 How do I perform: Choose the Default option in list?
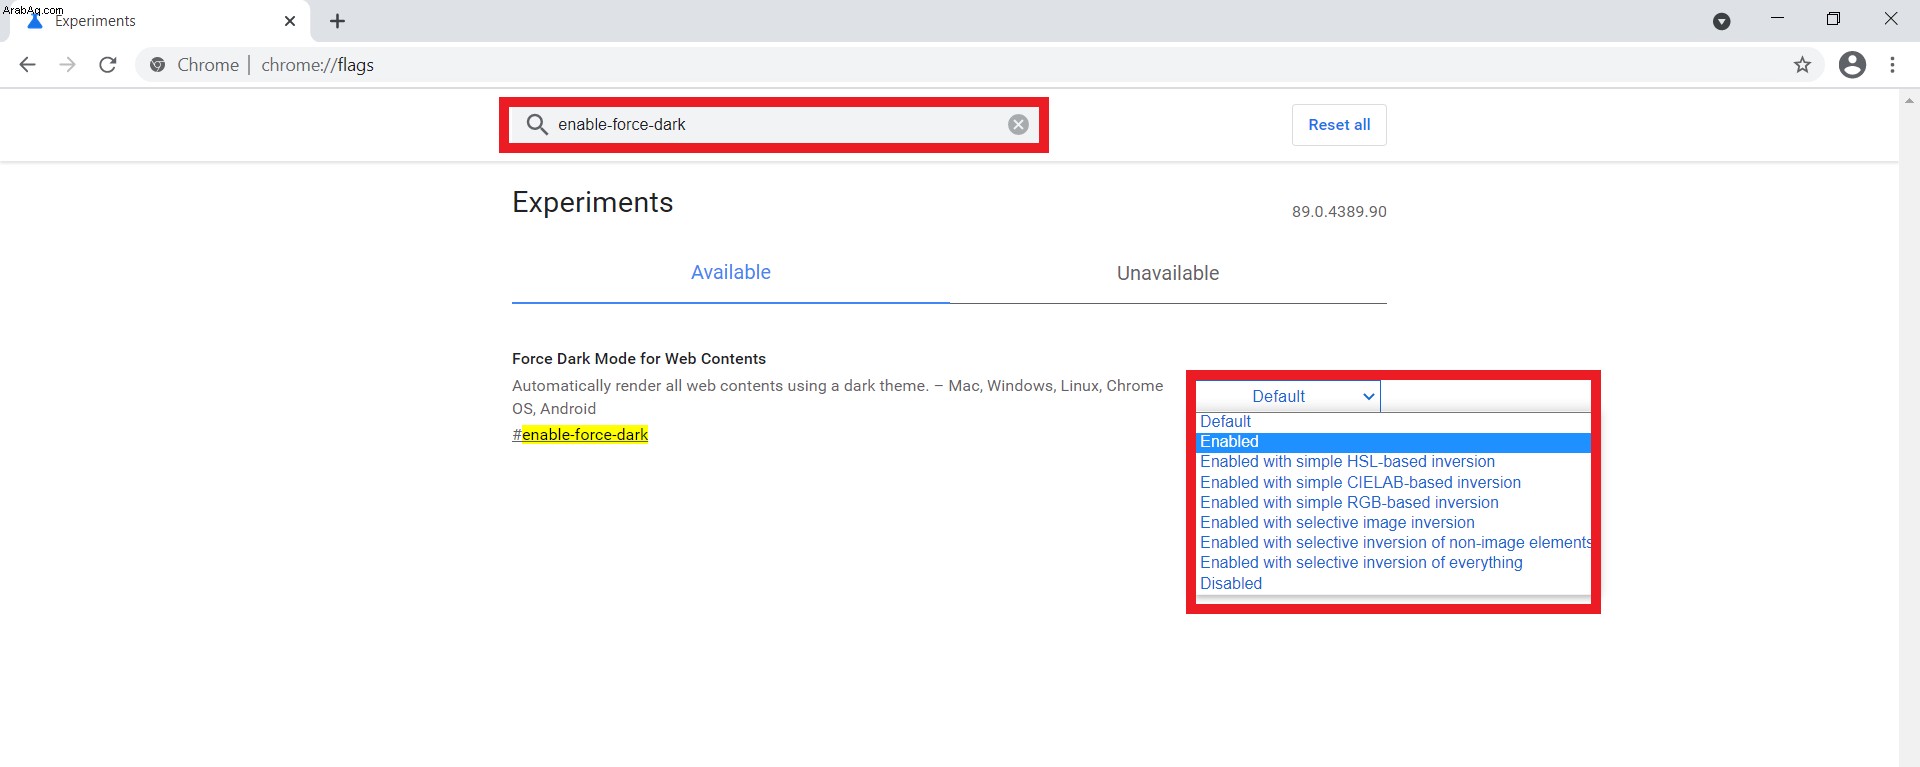pyautogui.click(x=1394, y=422)
